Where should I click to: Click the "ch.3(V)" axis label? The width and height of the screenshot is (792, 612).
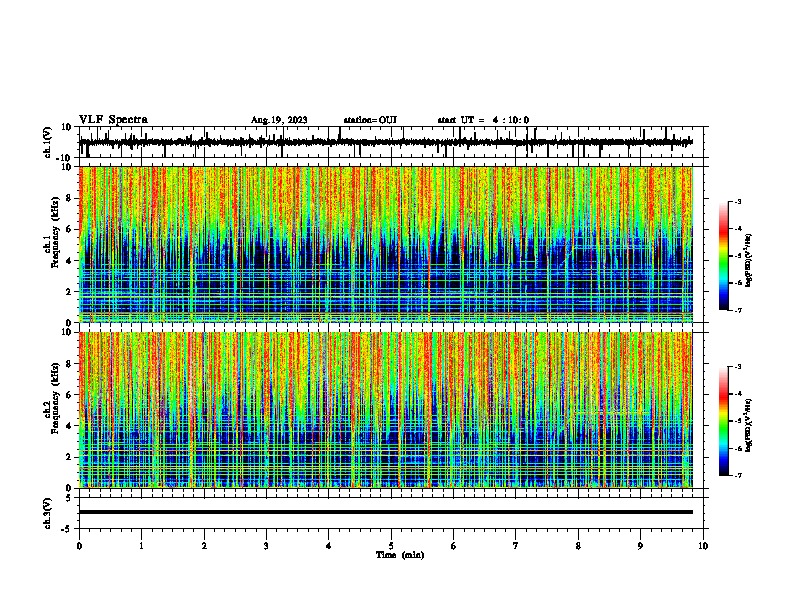48,513
